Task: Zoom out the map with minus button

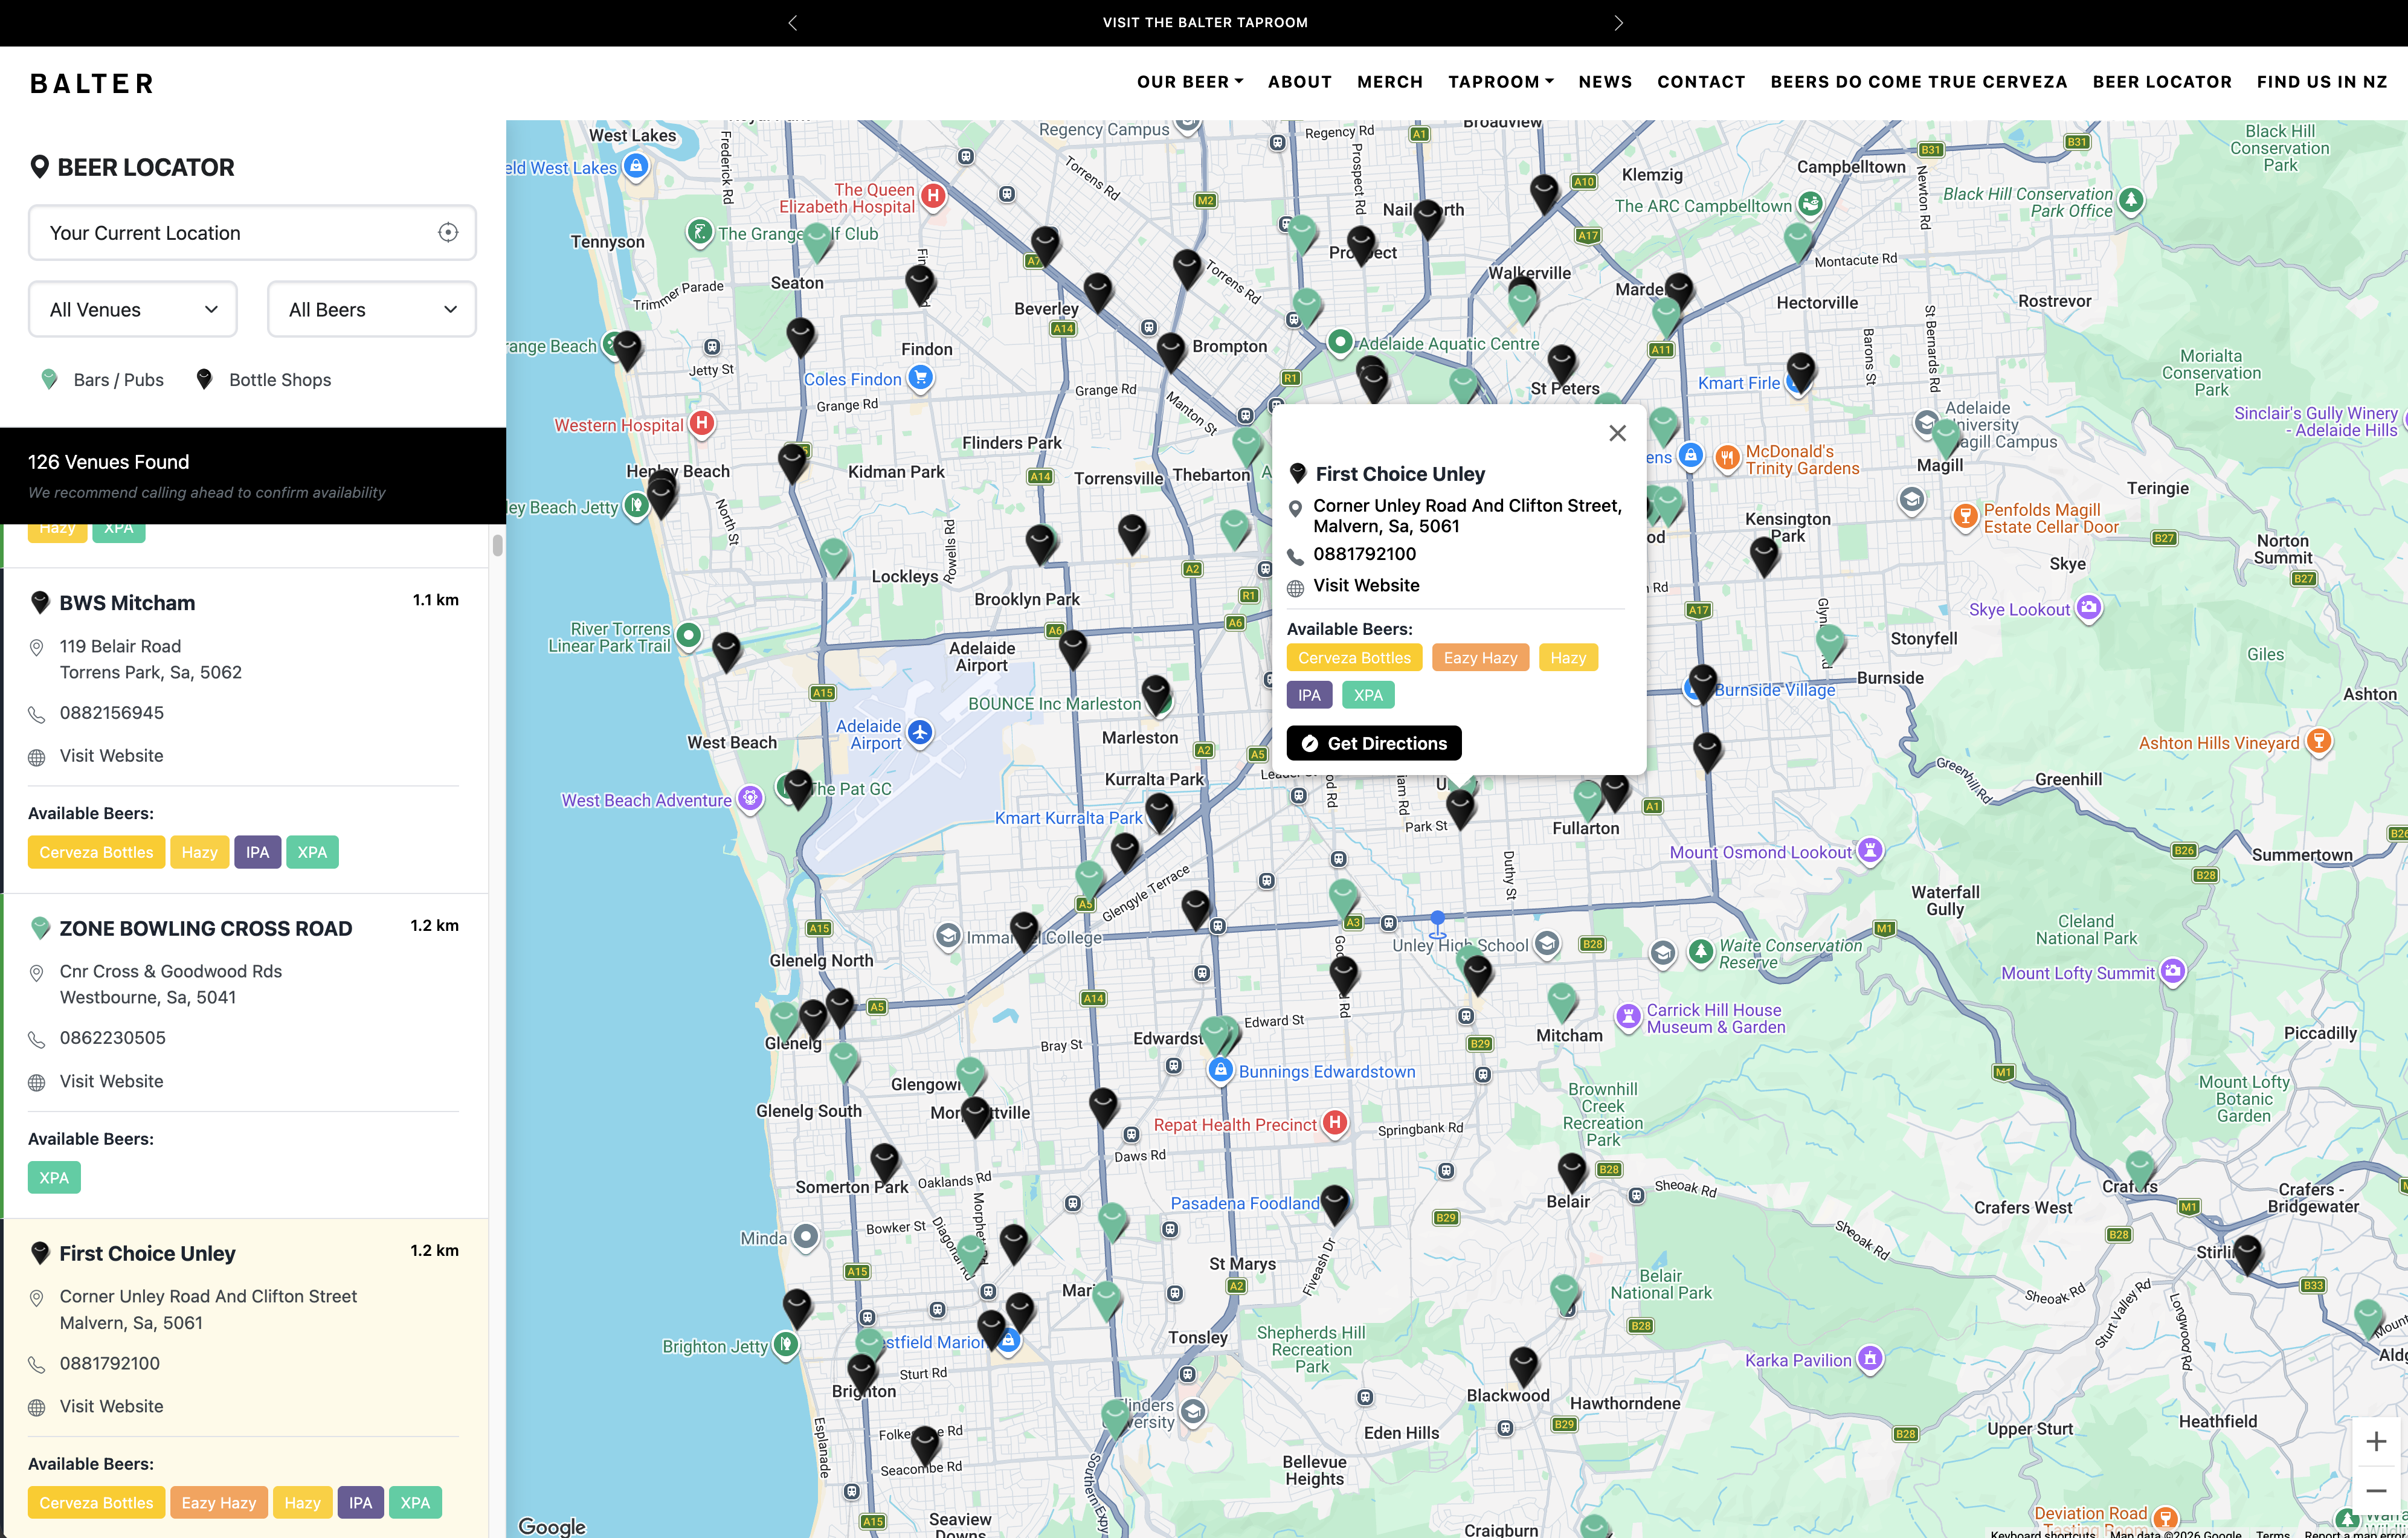Action: (2376, 1491)
